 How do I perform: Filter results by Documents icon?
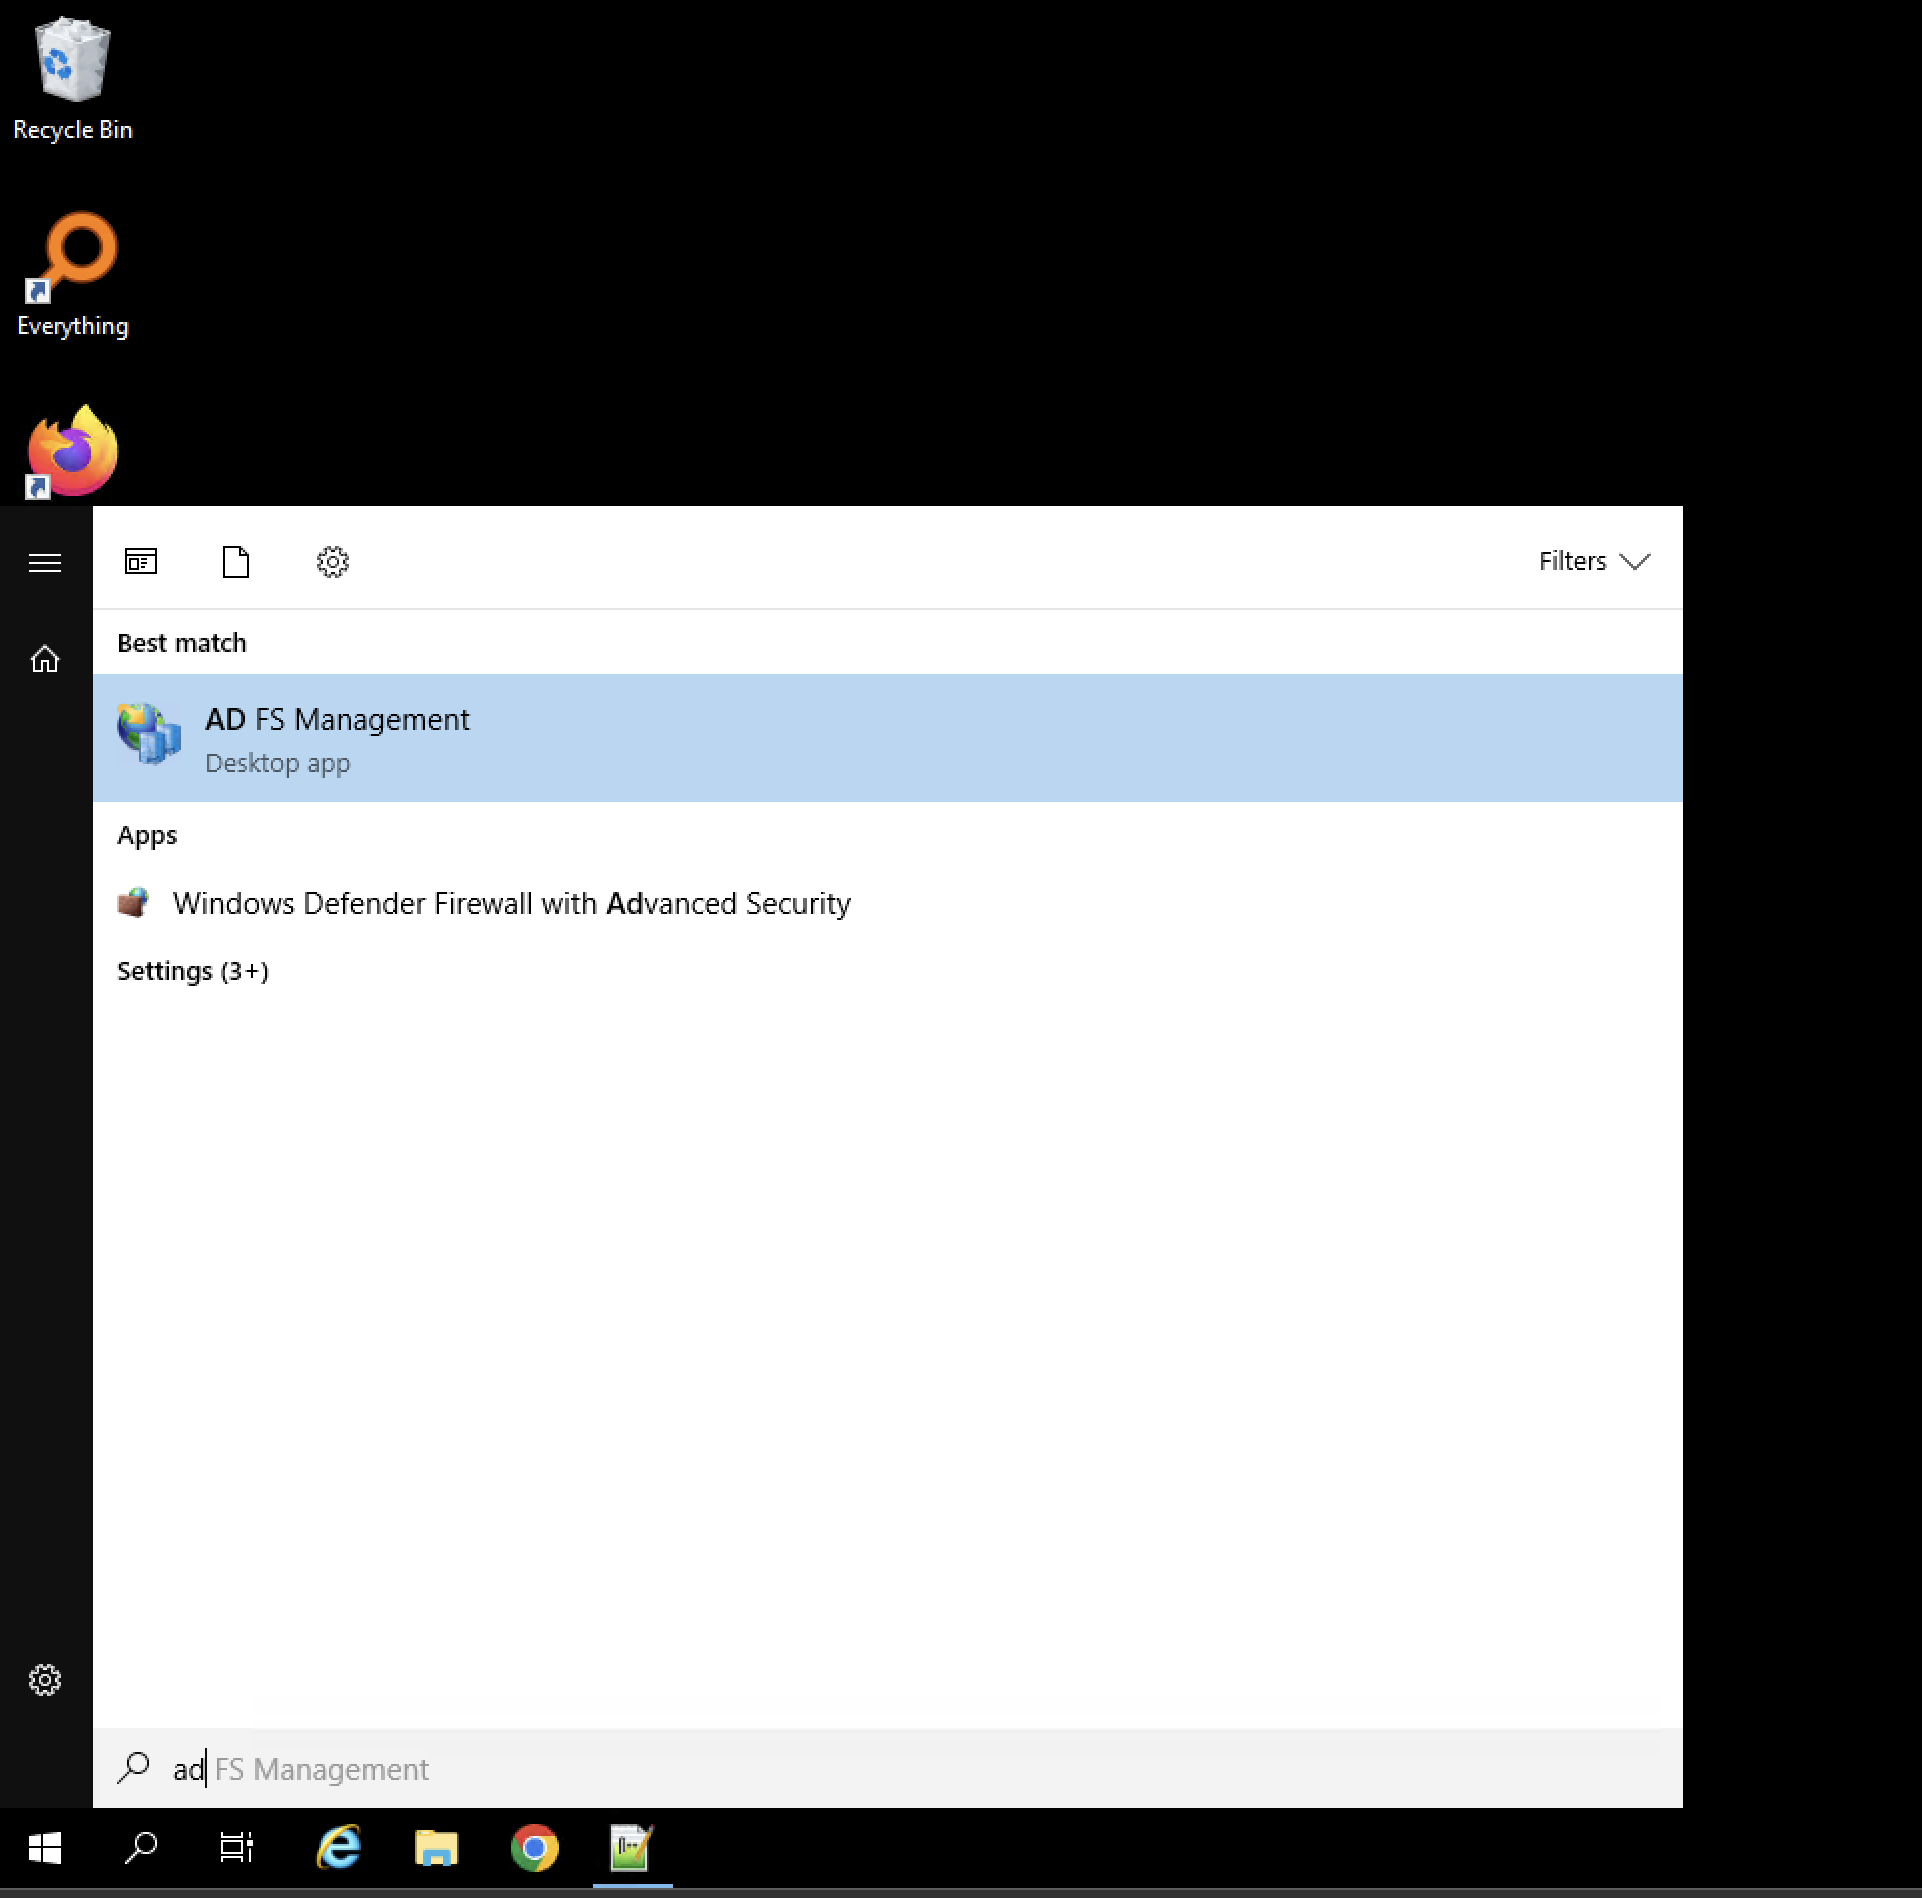[x=236, y=562]
